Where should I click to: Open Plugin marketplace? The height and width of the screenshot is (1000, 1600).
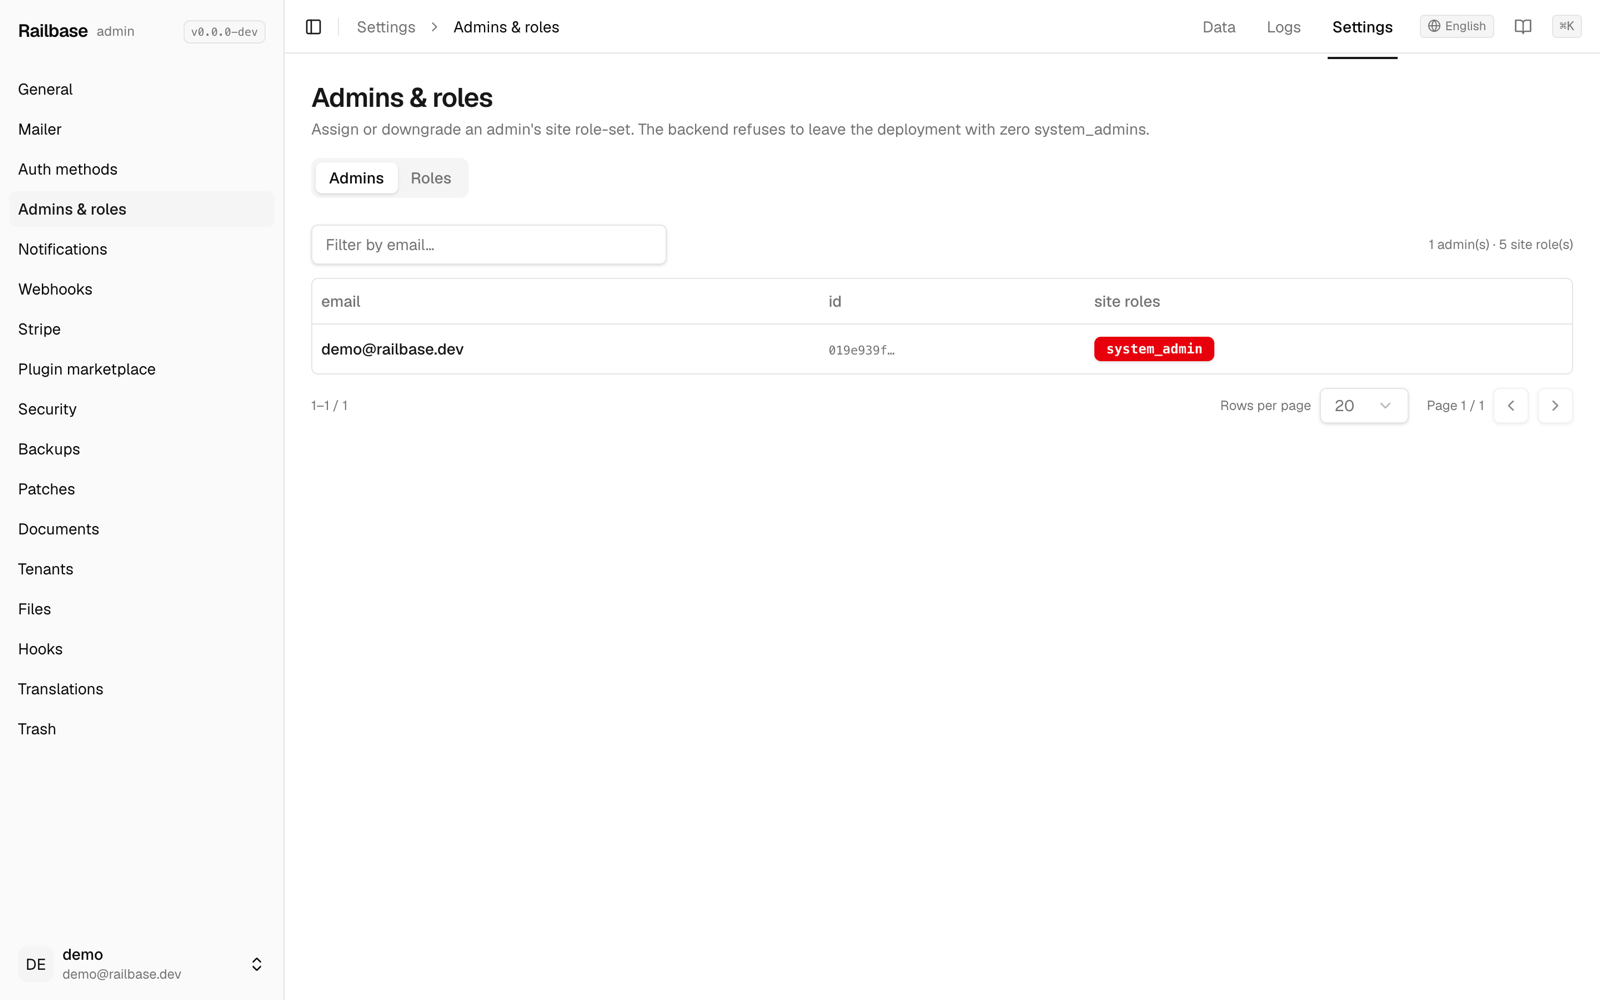coord(141,369)
